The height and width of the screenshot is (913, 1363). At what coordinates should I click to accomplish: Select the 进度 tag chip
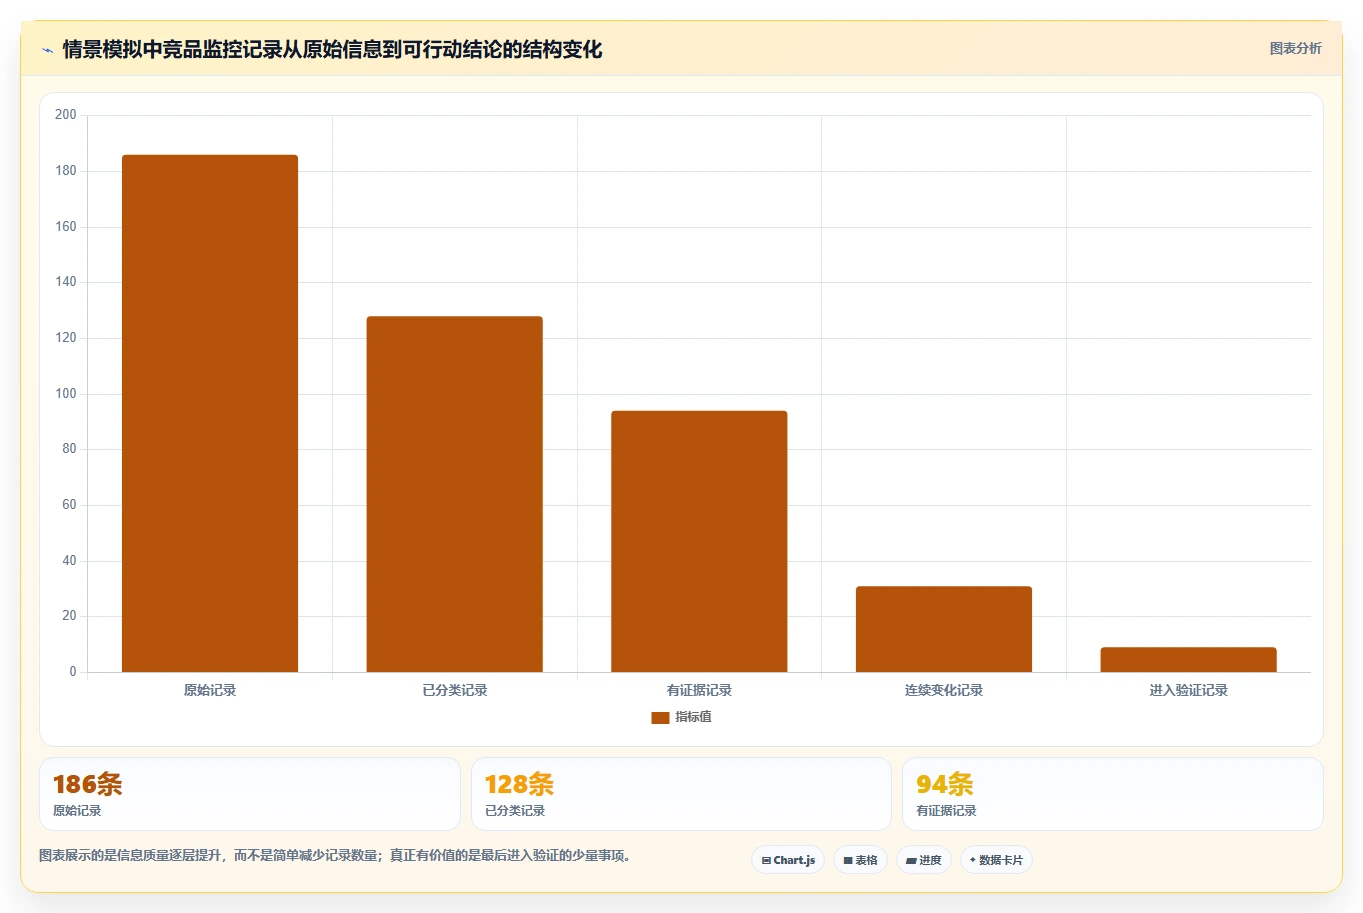(923, 860)
